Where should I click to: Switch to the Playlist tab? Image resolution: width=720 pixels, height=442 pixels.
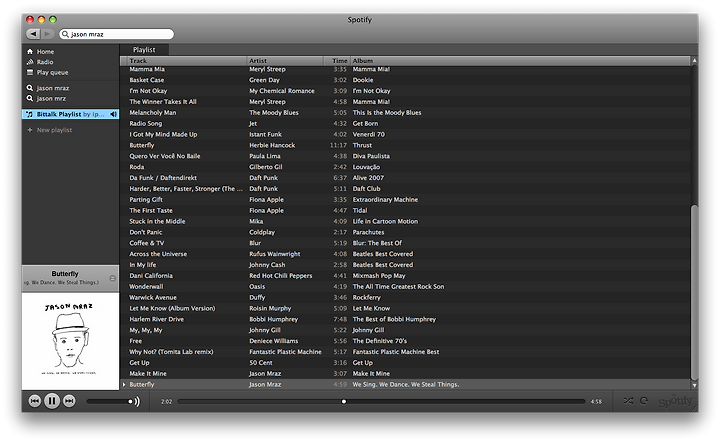pos(144,50)
